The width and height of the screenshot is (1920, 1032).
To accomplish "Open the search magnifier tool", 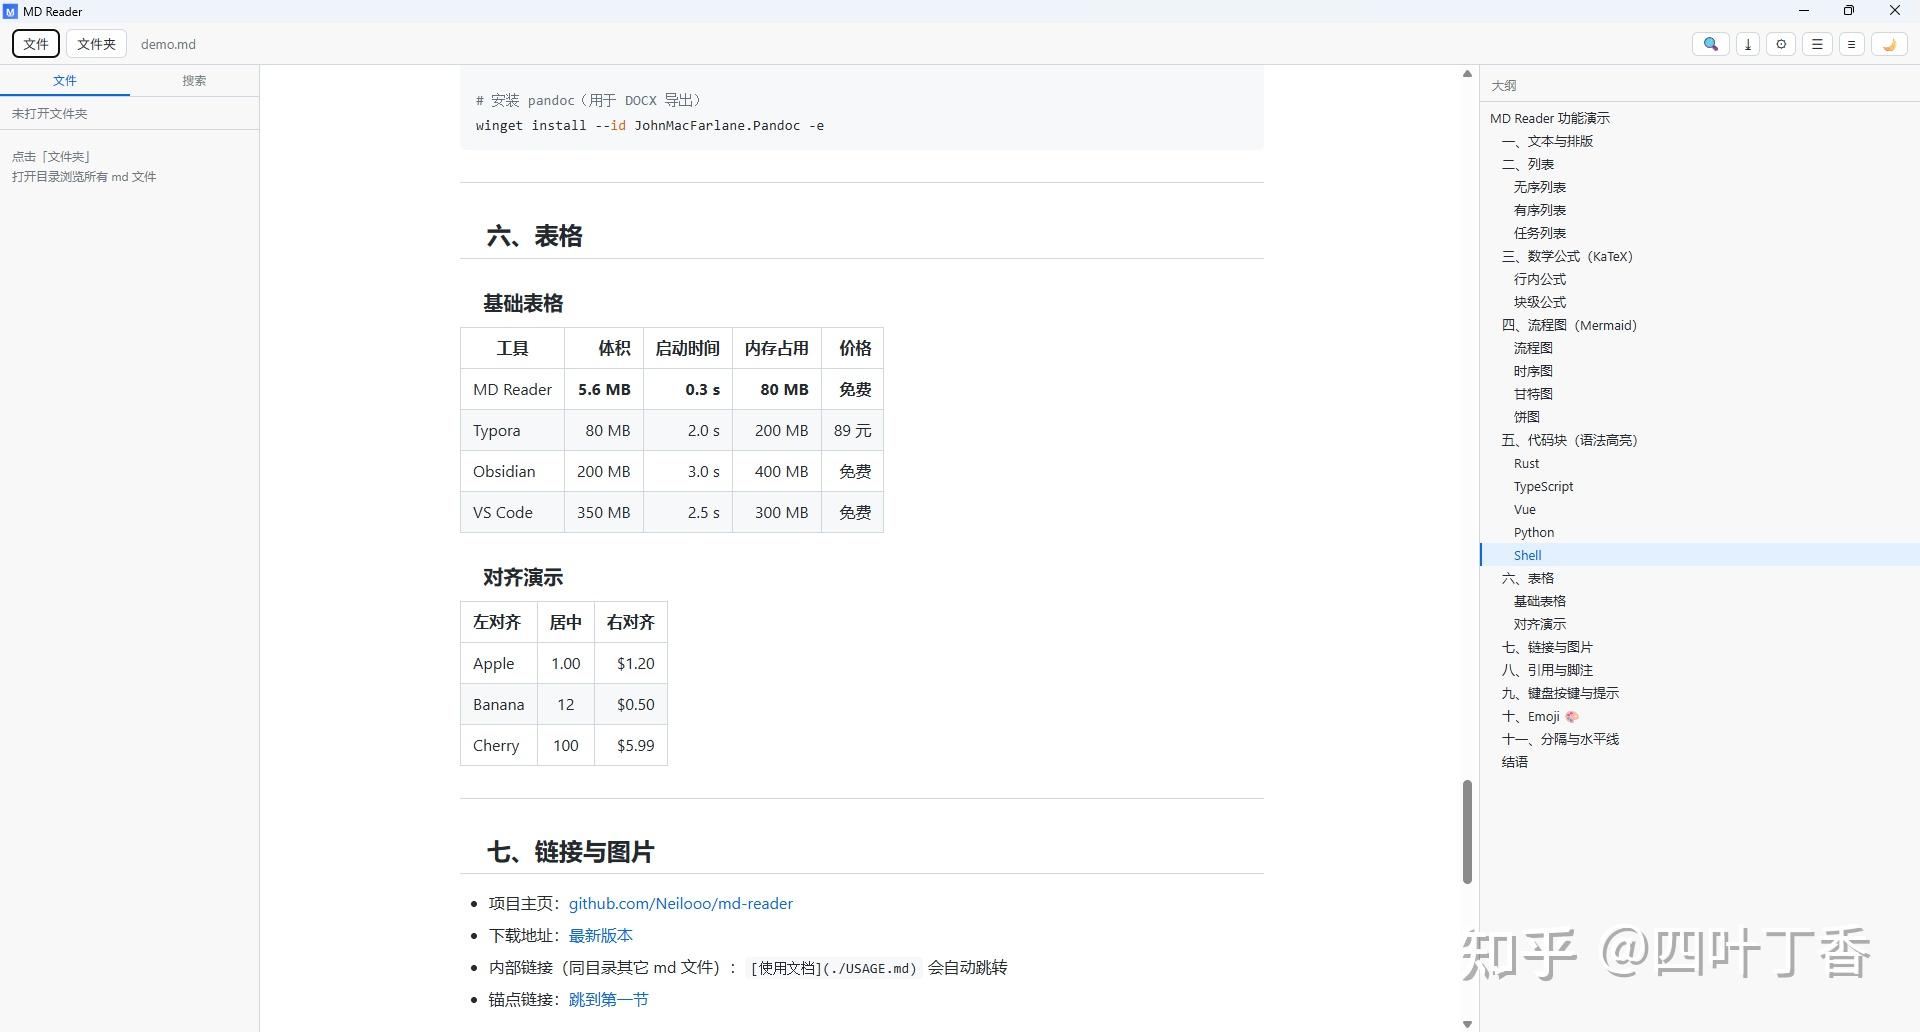I will [x=1711, y=44].
